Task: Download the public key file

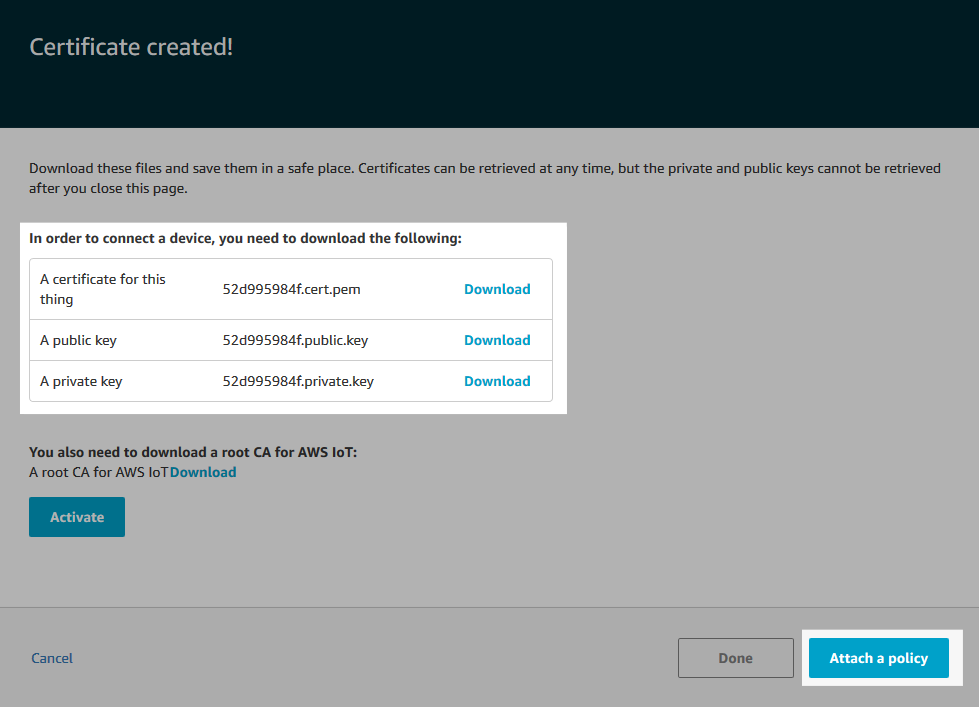Action: [x=497, y=340]
